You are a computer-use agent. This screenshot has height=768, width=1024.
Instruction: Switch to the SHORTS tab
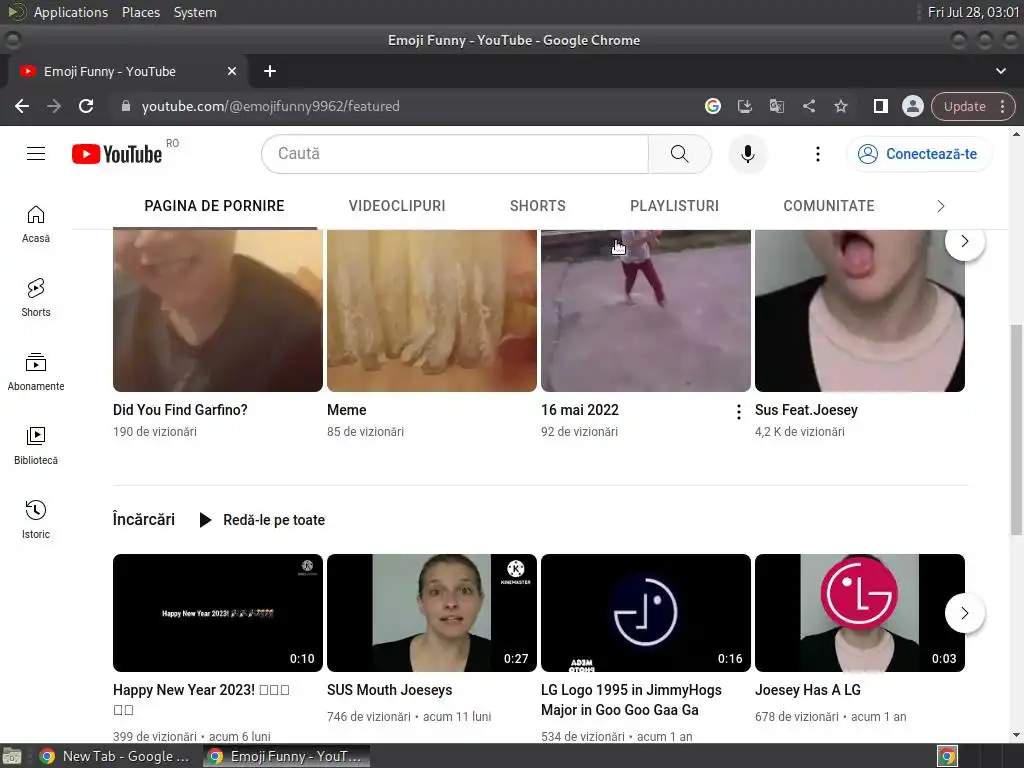coord(537,206)
